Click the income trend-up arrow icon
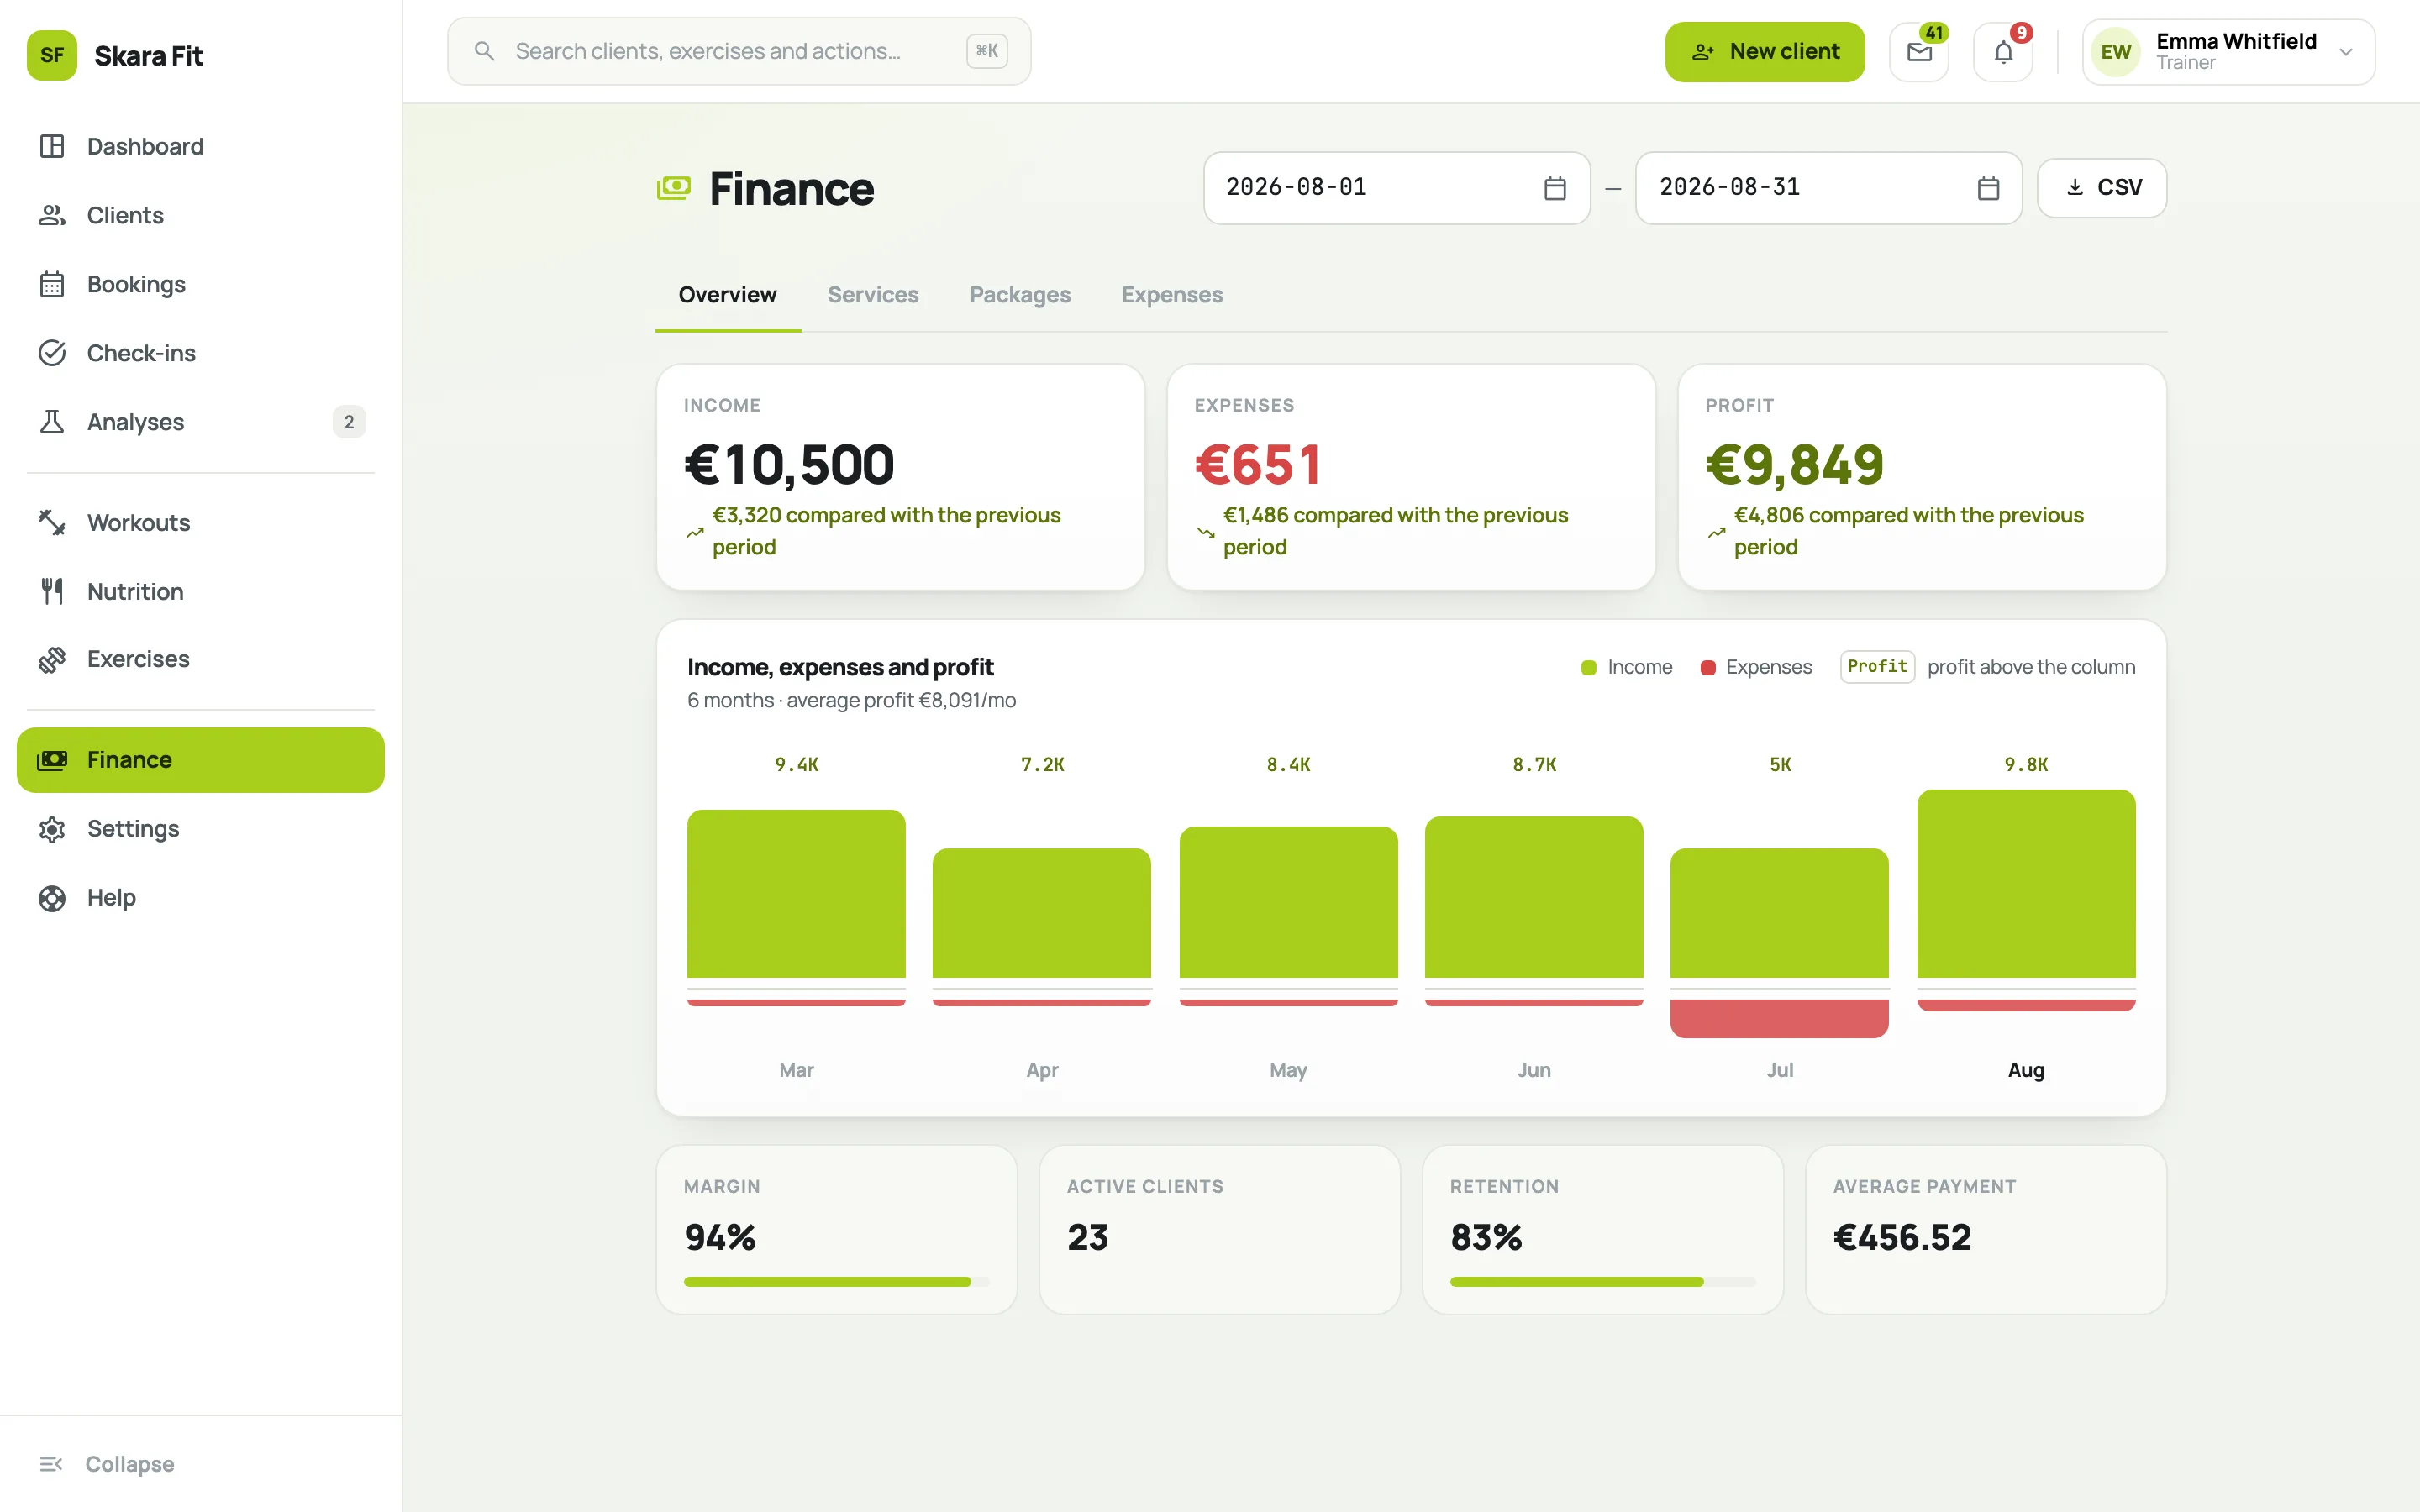2420x1512 pixels. 695,532
